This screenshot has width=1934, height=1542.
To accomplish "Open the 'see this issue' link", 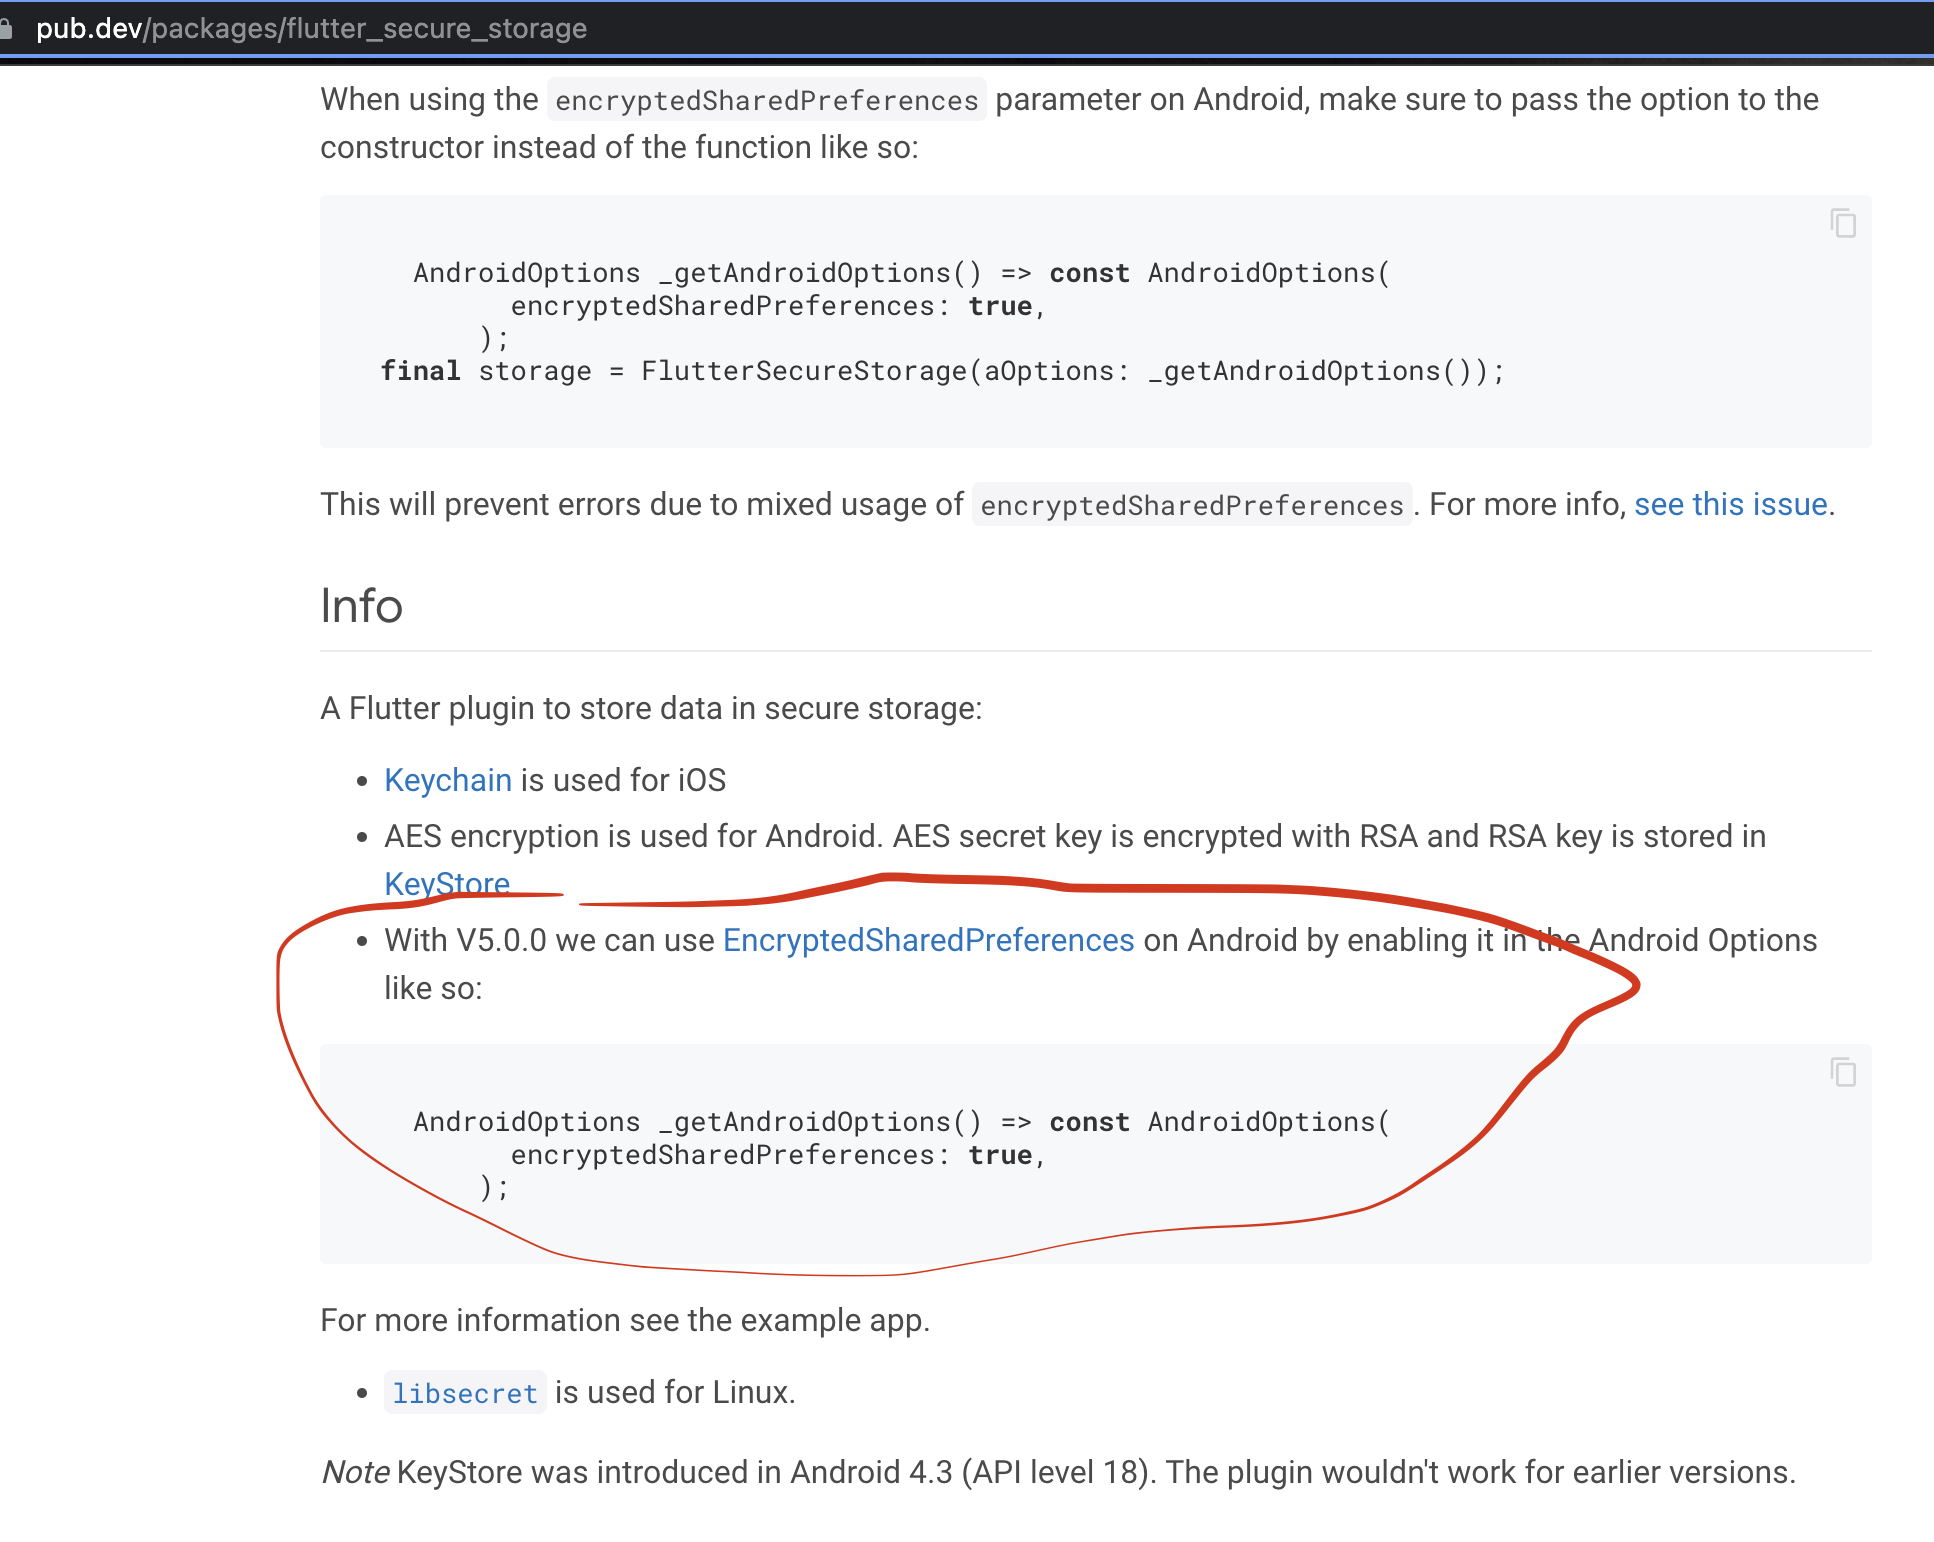I will click(x=1730, y=504).
